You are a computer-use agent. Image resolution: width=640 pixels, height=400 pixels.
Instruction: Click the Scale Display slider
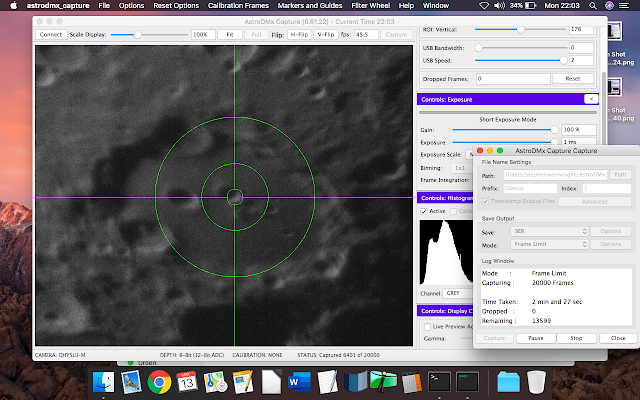point(149,35)
